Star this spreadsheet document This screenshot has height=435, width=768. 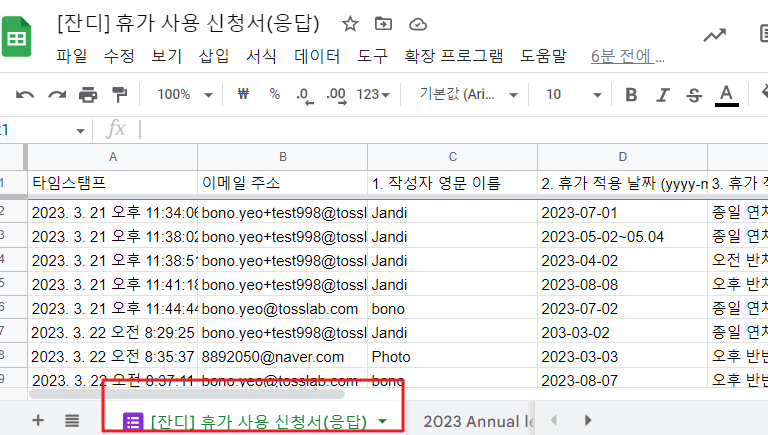click(350, 23)
